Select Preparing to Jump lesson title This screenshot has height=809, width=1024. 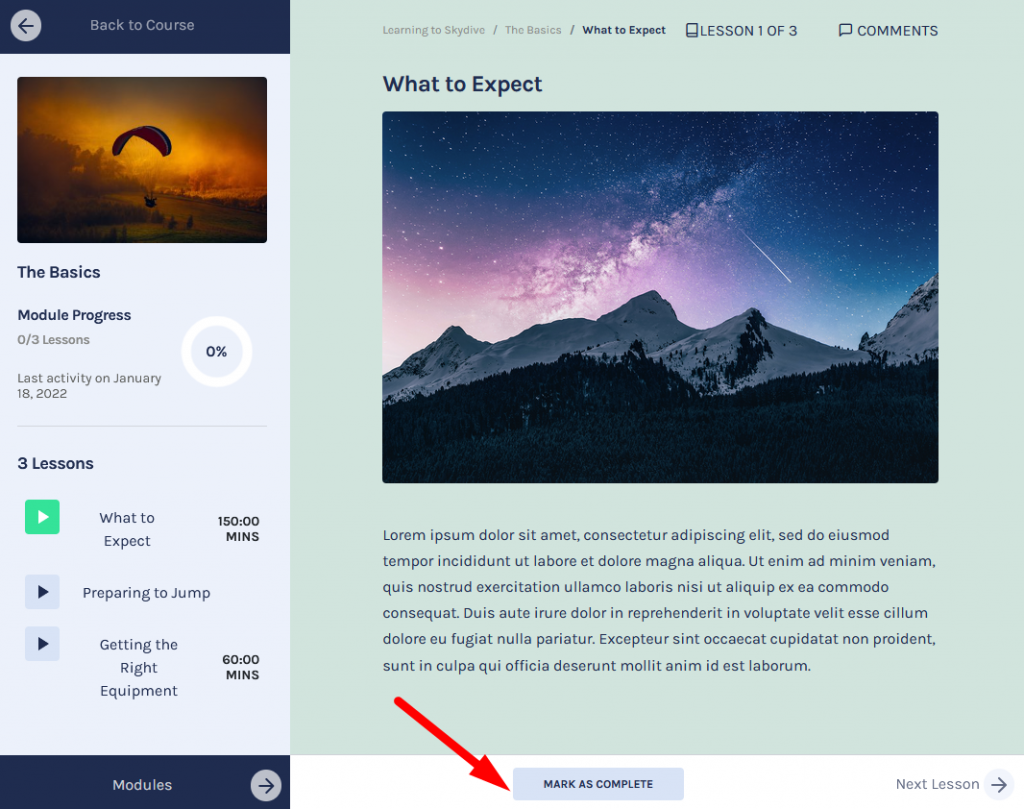point(146,593)
